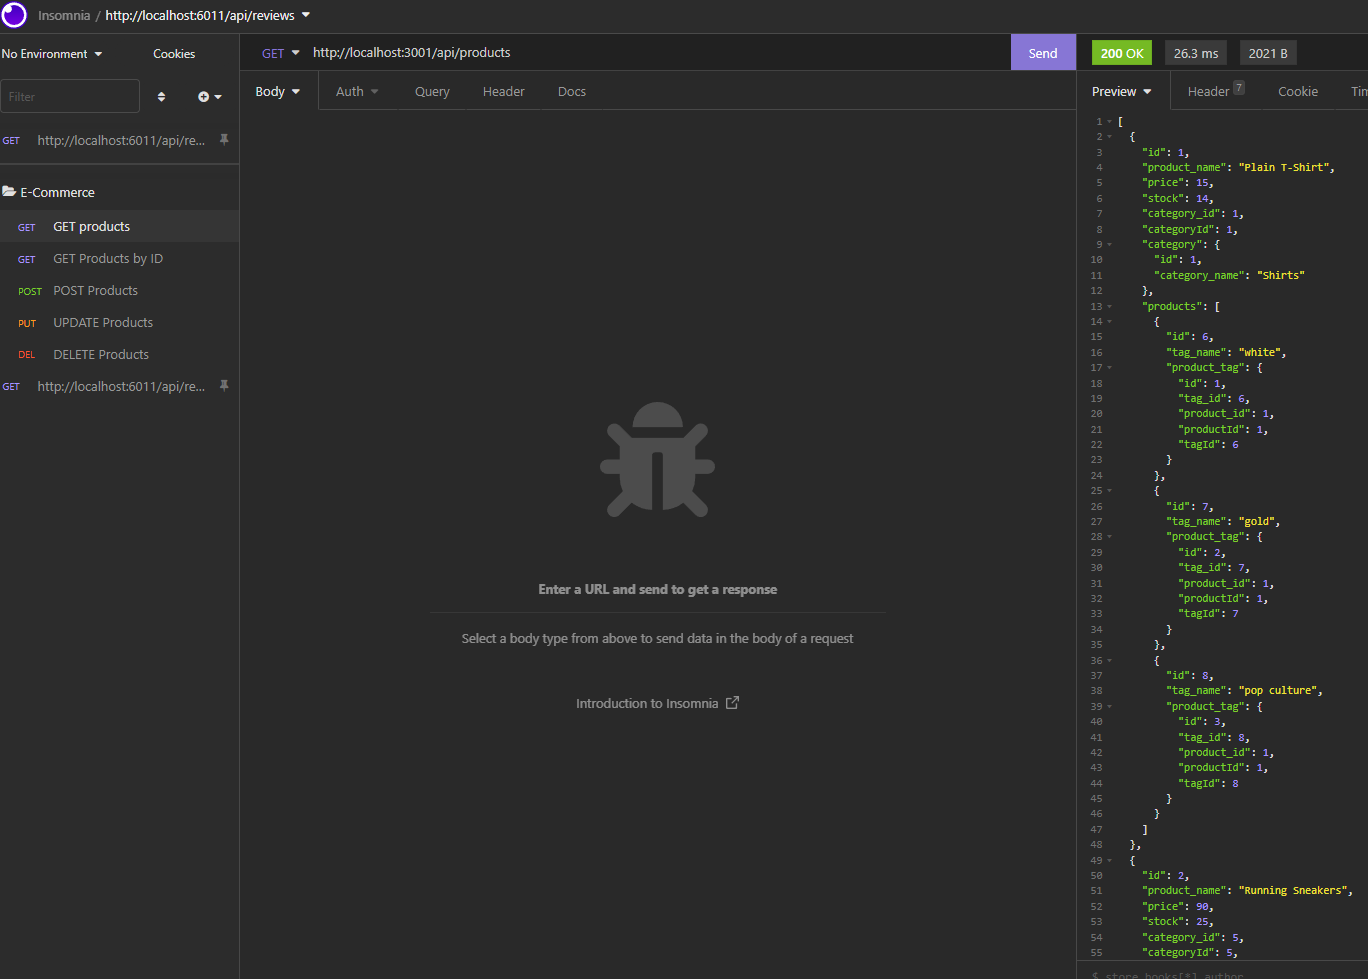Viewport: 1368px width, 979px height.
Task: Send the request with the Send button
Action: tap(1043, 53)
